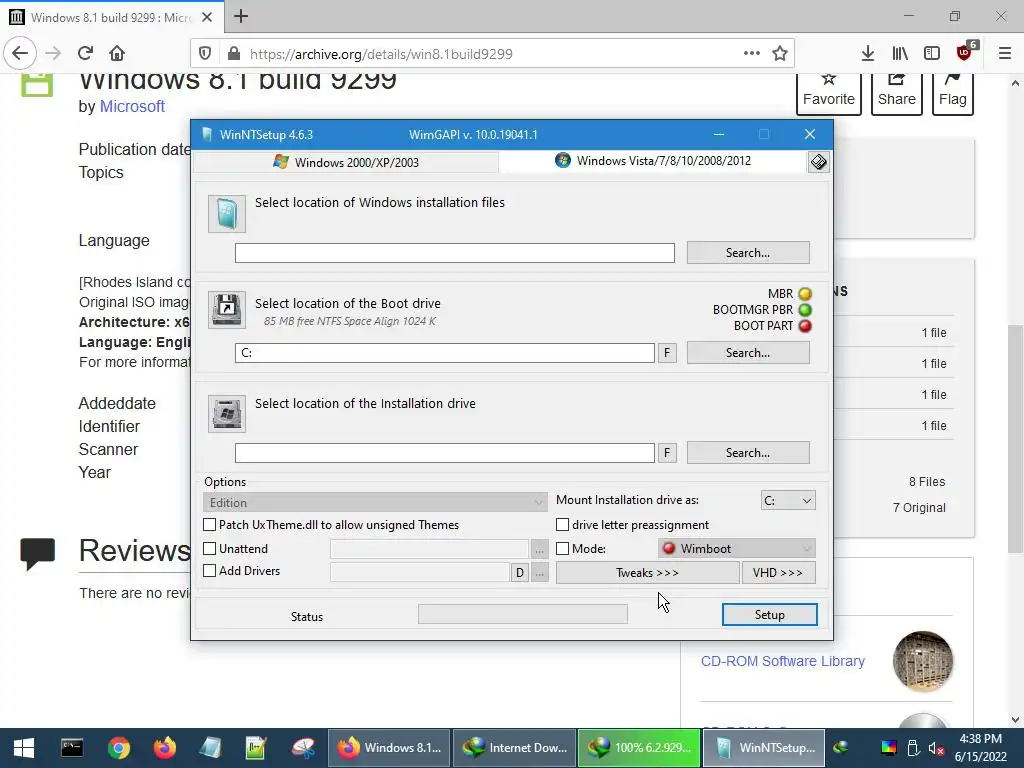Open page actions three-dot menu
The height and width of the screenshot is (768, 1024).
pyautogui.click(x=752, y=54)
